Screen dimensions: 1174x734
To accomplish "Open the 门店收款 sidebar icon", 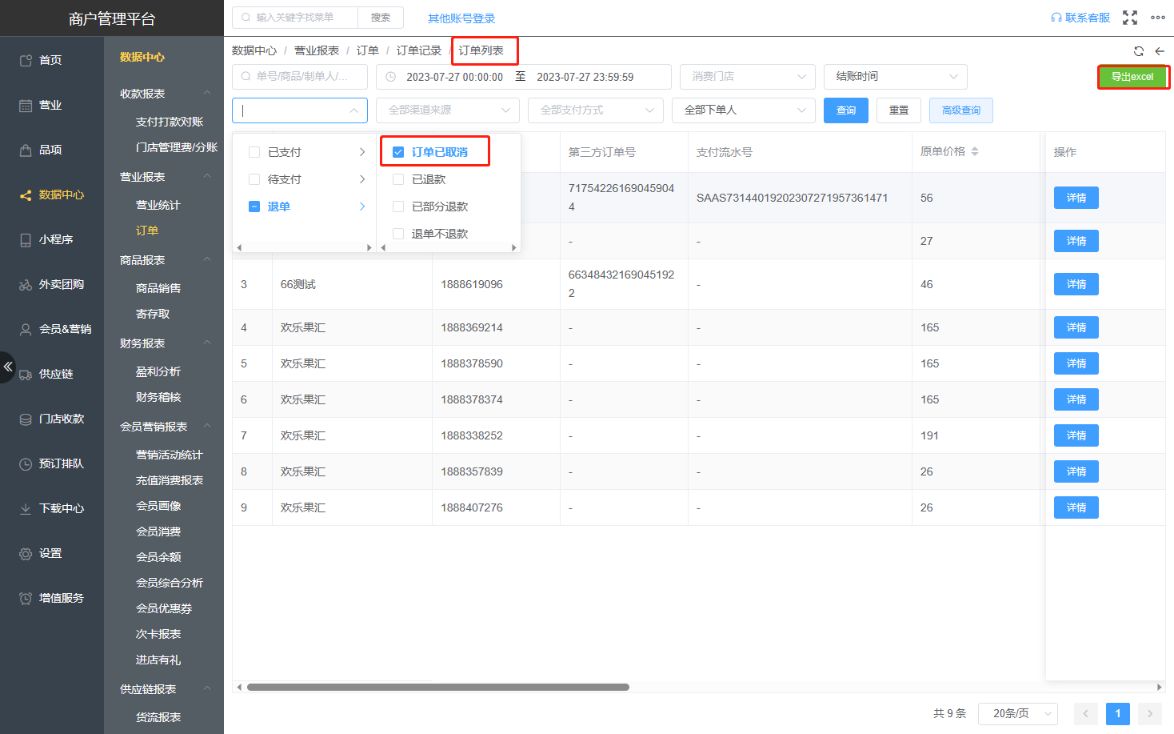I will coord(25,419).
